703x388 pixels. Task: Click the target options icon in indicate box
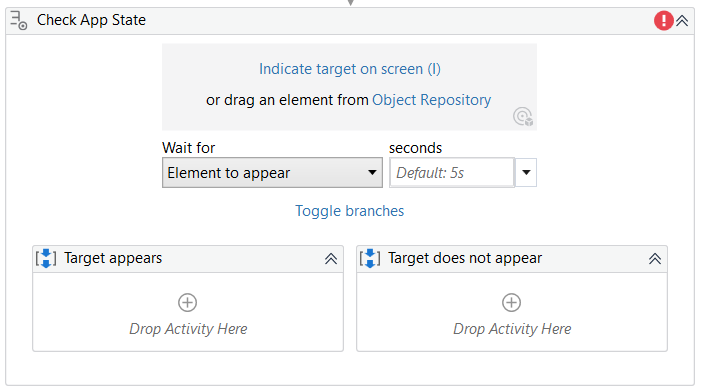tap(523, 117)
